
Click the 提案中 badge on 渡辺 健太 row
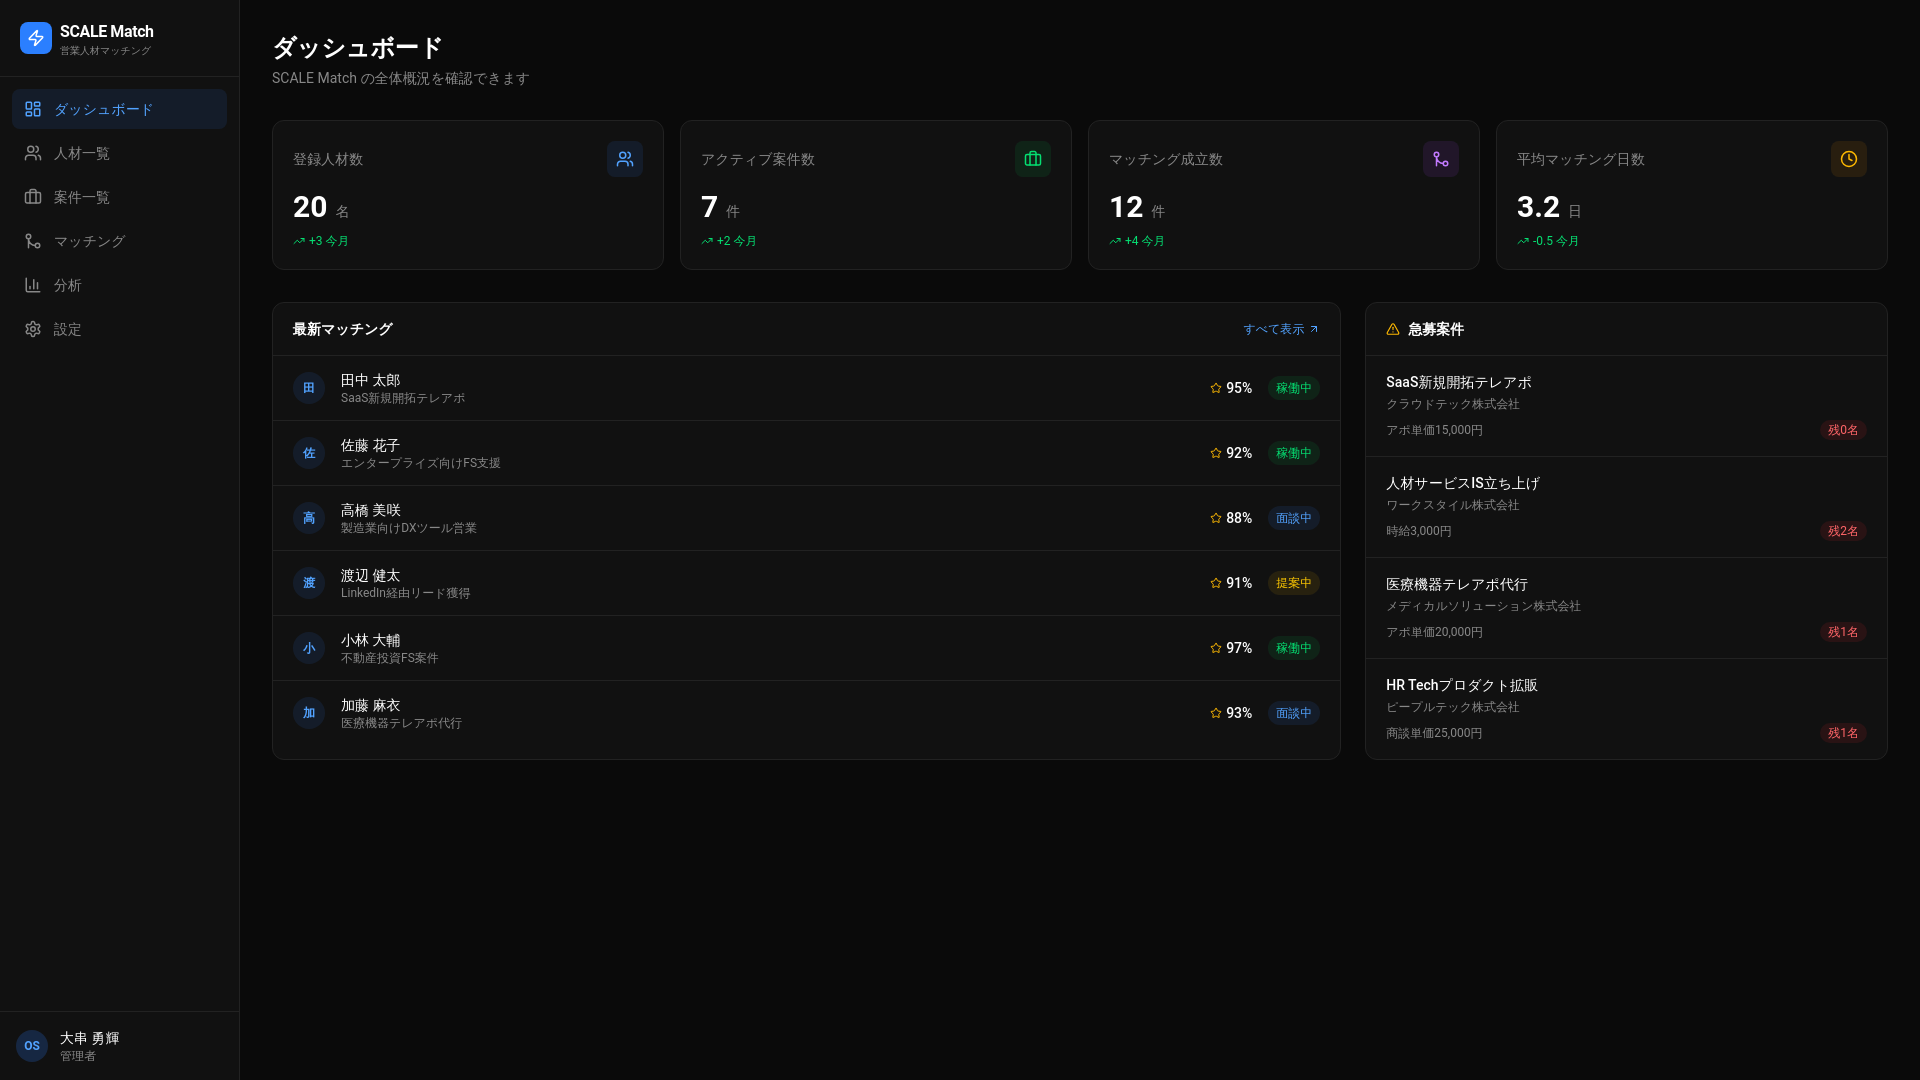(x=1293, y=583)
